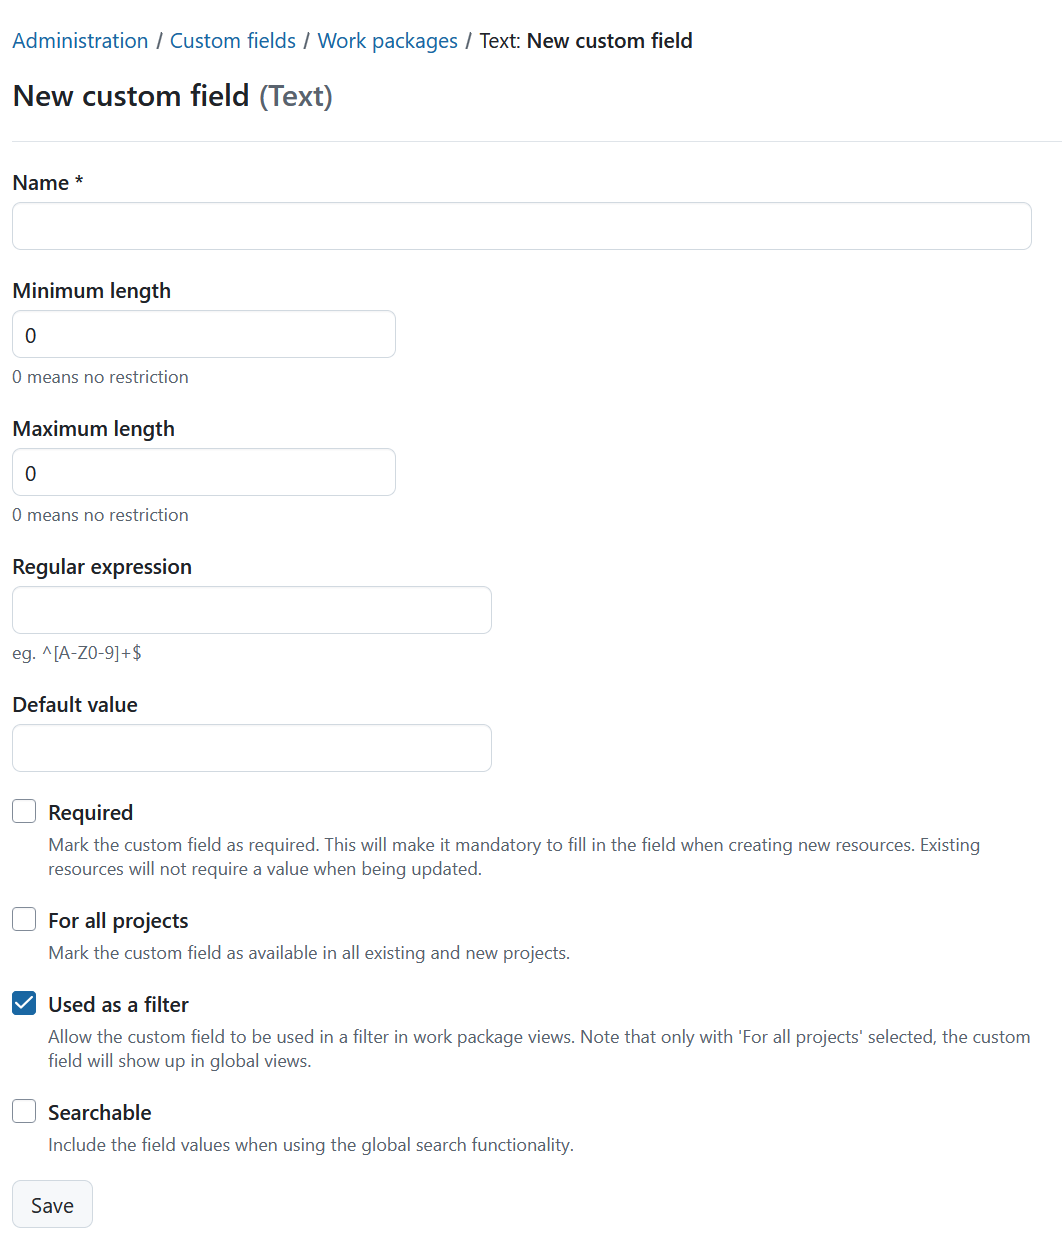The width and height of the screenshot is (1062, 1255).
Task: Click the Save button
Action: [x=52, y=1204]
